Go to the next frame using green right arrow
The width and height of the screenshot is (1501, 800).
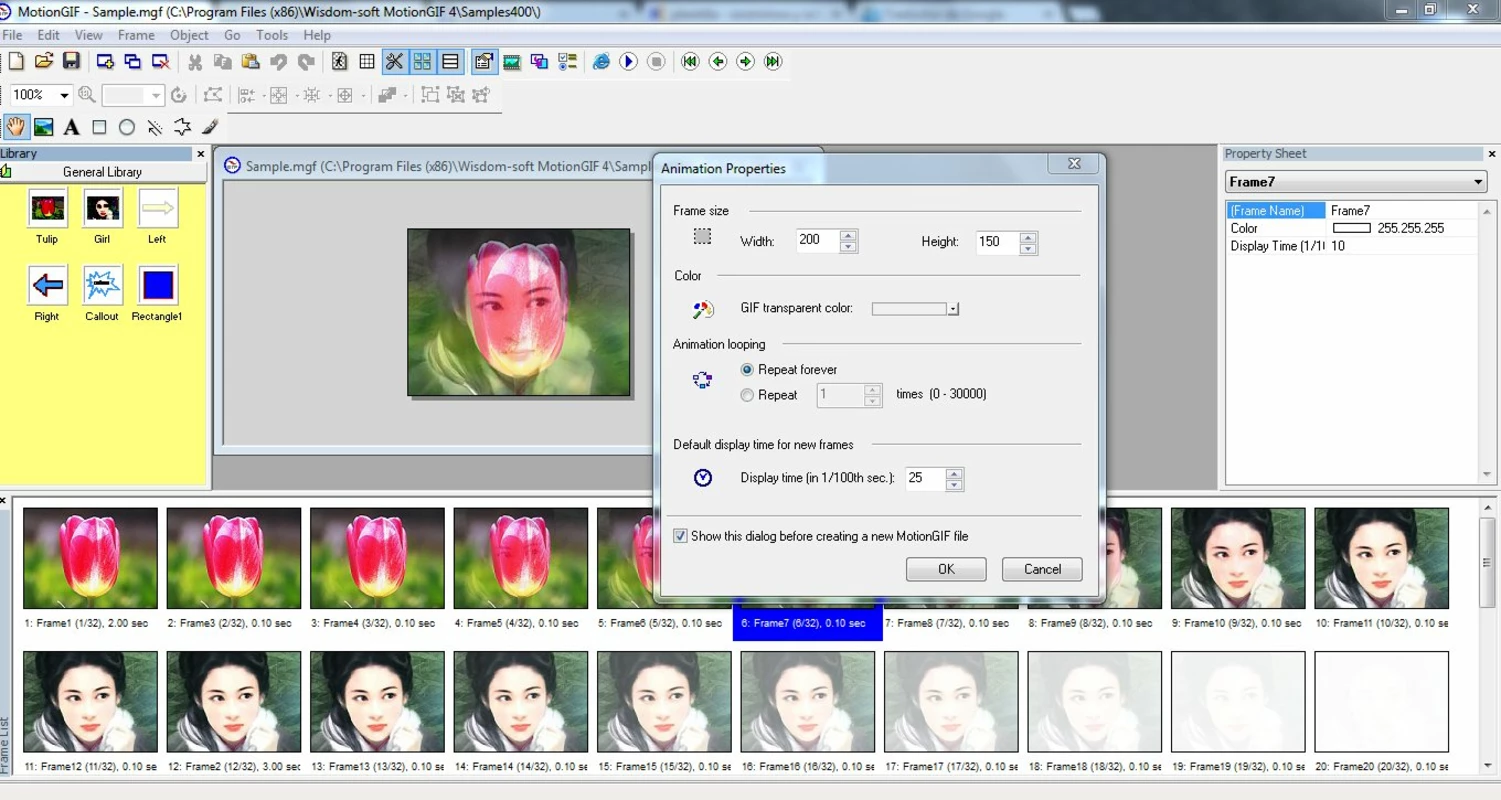(745, 62)
